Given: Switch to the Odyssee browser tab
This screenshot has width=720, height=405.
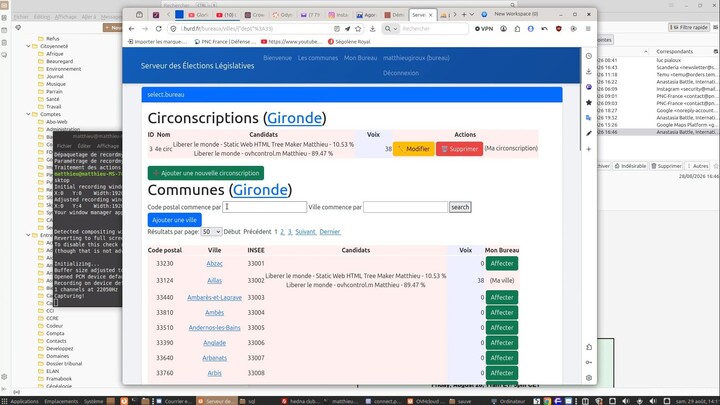Looking at the screenshot, I should point(282,15).
